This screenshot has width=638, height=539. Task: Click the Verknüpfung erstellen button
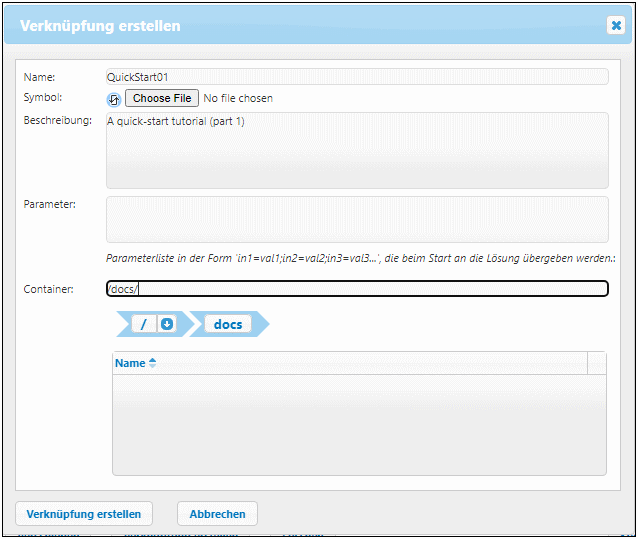tap(84, 514)
